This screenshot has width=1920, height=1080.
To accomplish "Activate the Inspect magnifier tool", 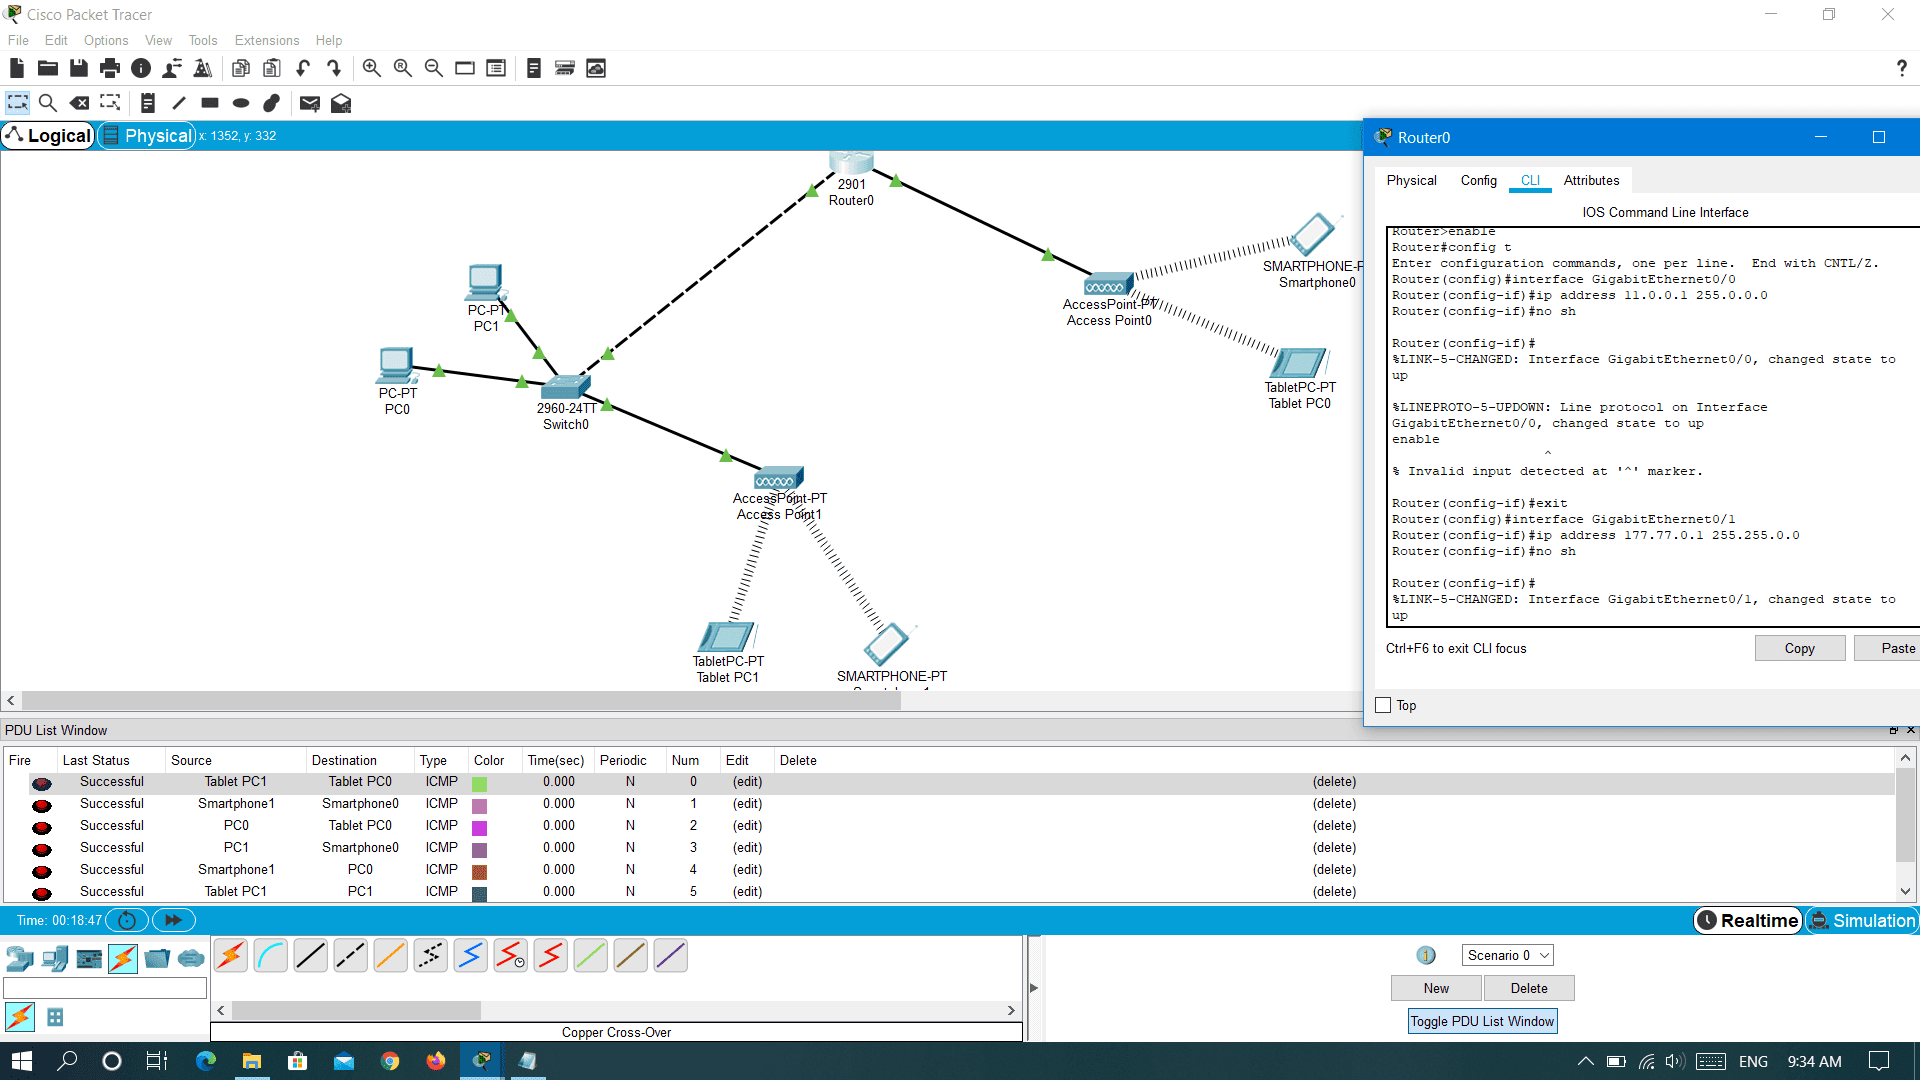I will [x=47, y=103].
